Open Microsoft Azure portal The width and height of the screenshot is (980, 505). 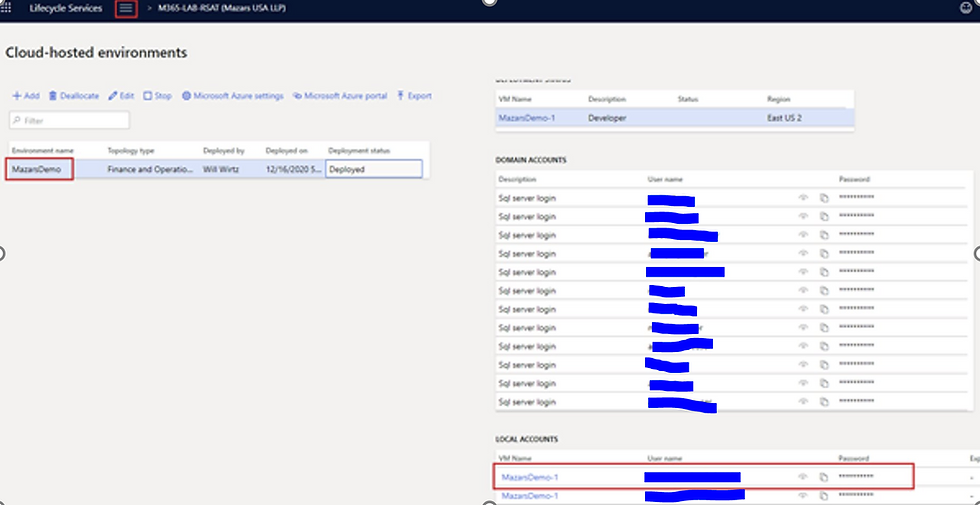pos(340,96)
